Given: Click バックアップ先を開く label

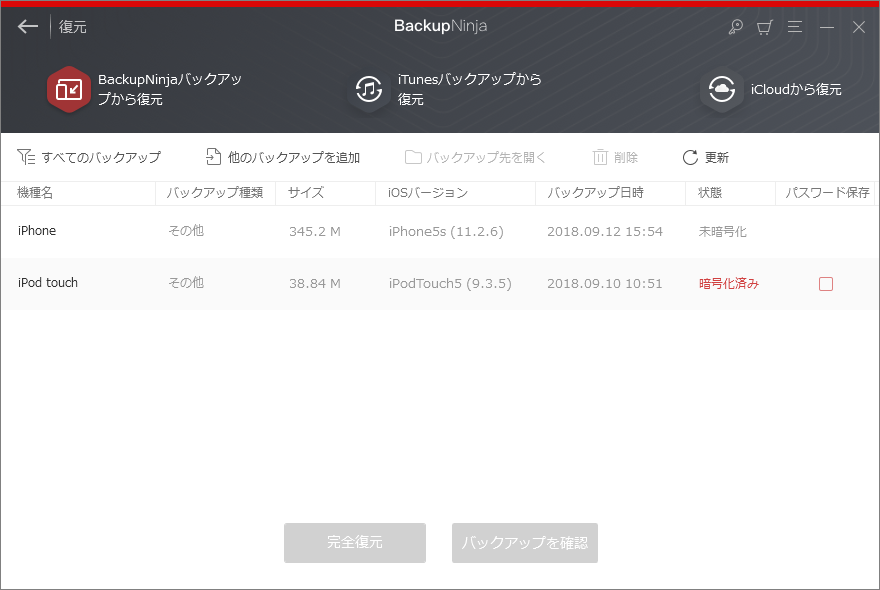Looking at the screenshot, I should tap(486, 158).
